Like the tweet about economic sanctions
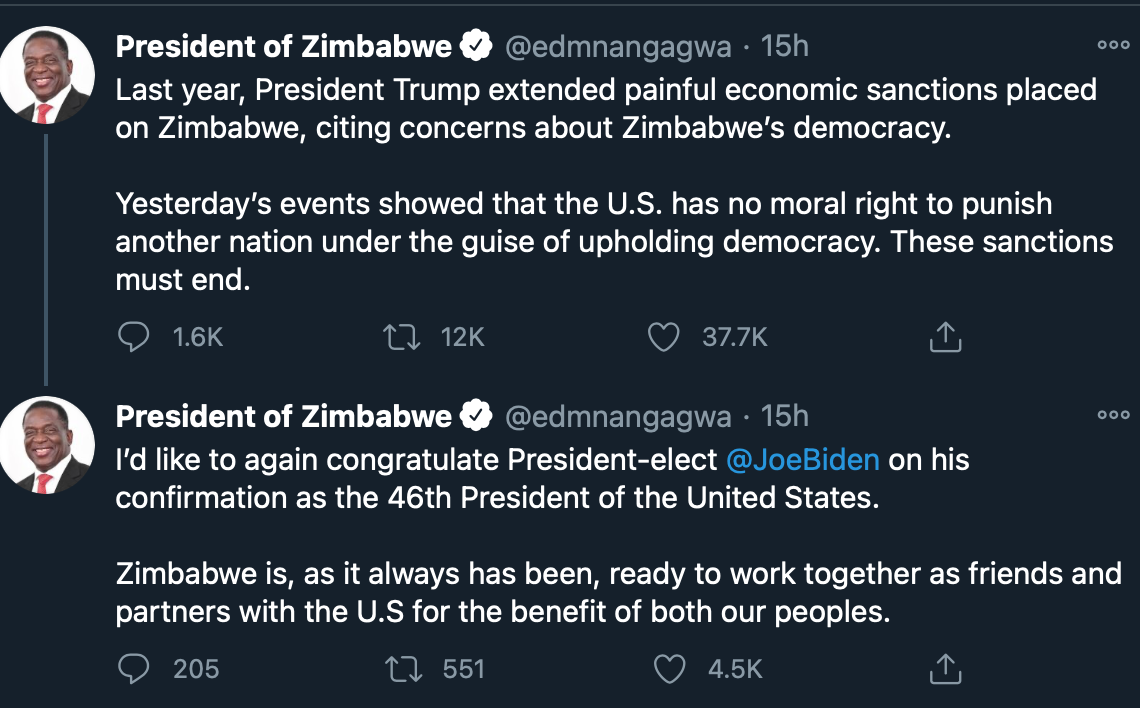1140x708 pixels. [664, 338]
